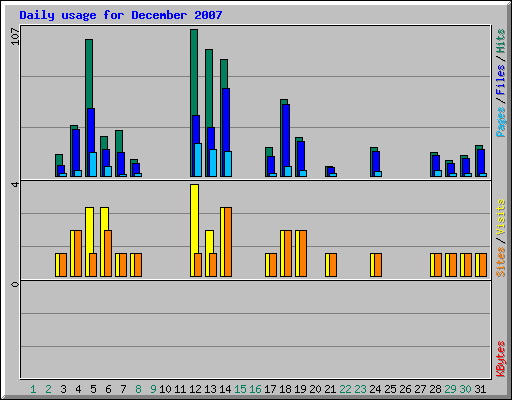Select day label "23" on the x-axis

(360, 389)
